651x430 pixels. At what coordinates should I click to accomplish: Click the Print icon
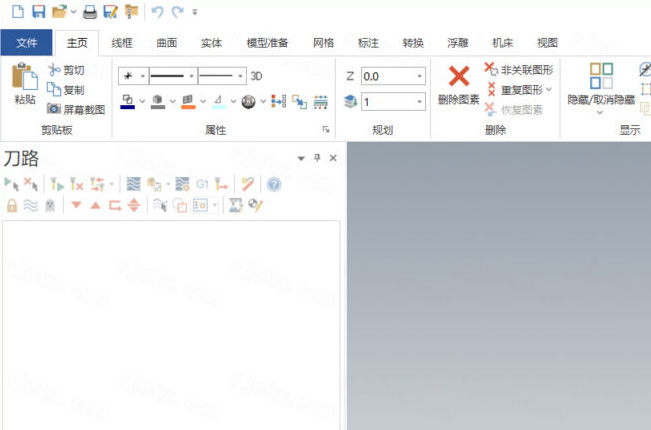(90, 12)
